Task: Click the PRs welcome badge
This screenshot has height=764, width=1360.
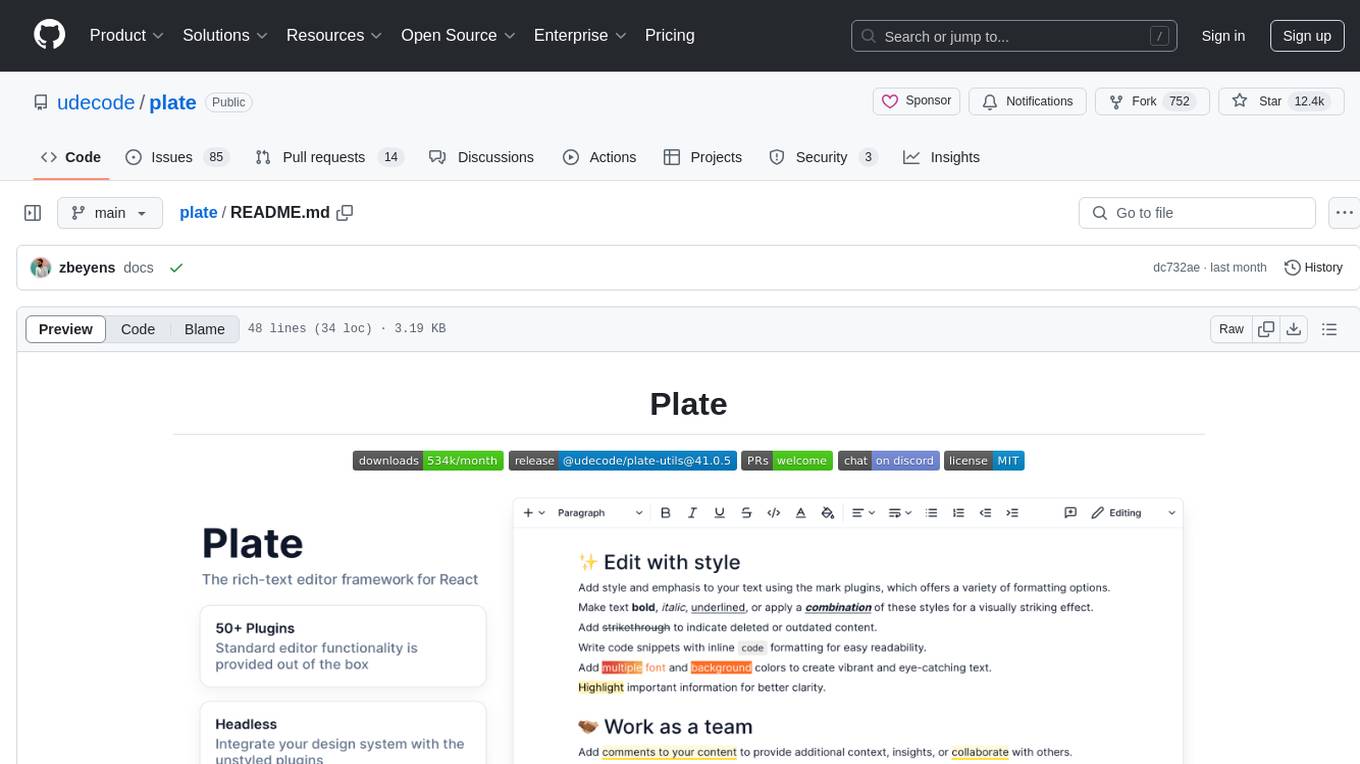Action: 787,460
